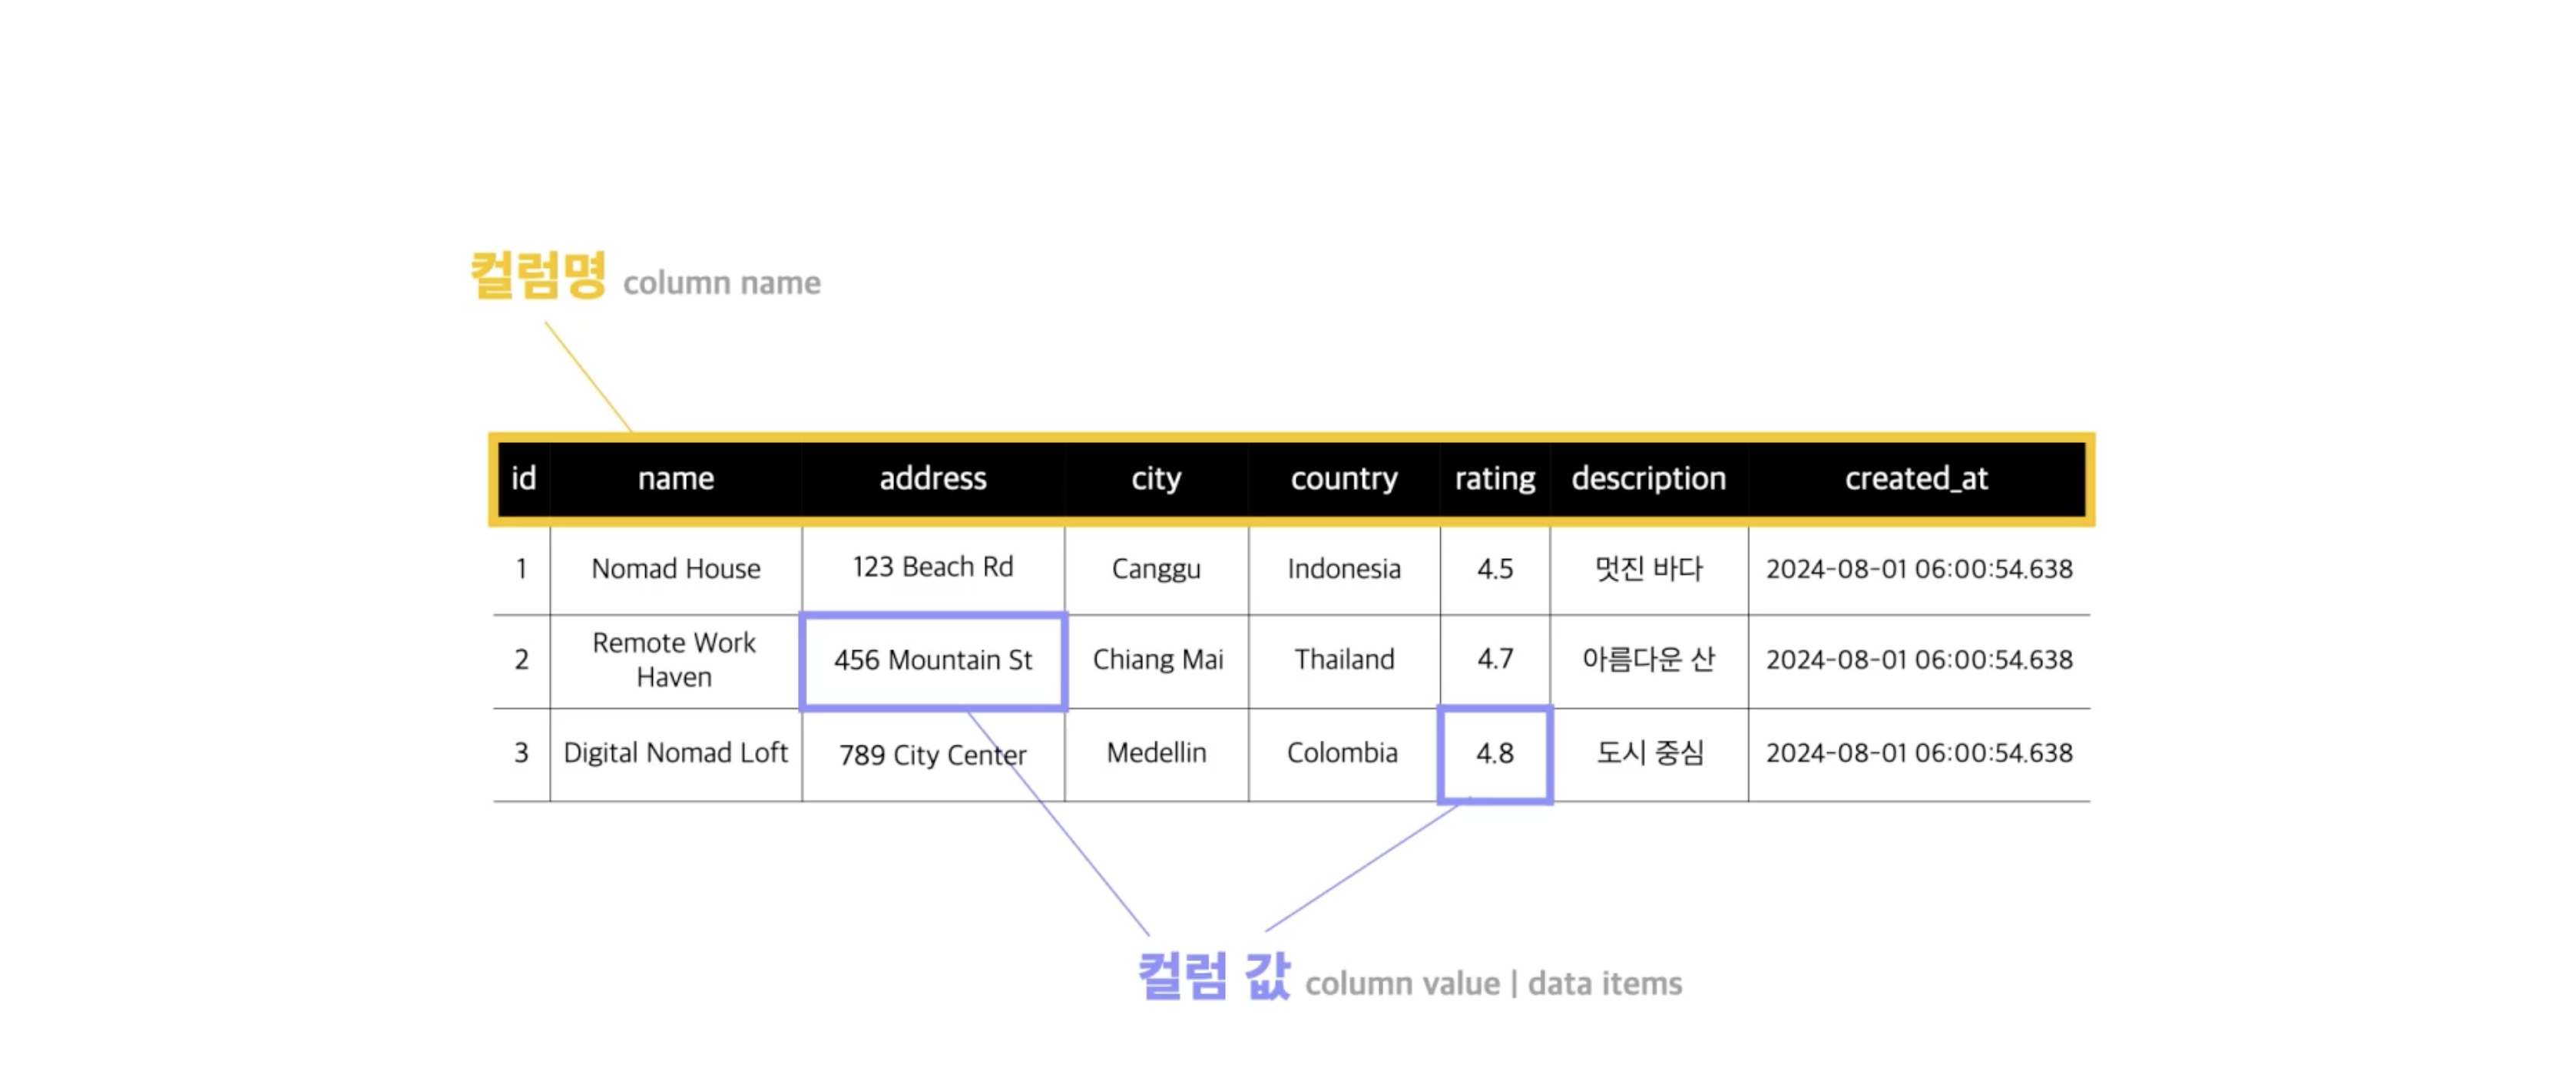Click the 'country' column header
The height and width of the screenshot is (1084, 2576).
[1344, 479]
